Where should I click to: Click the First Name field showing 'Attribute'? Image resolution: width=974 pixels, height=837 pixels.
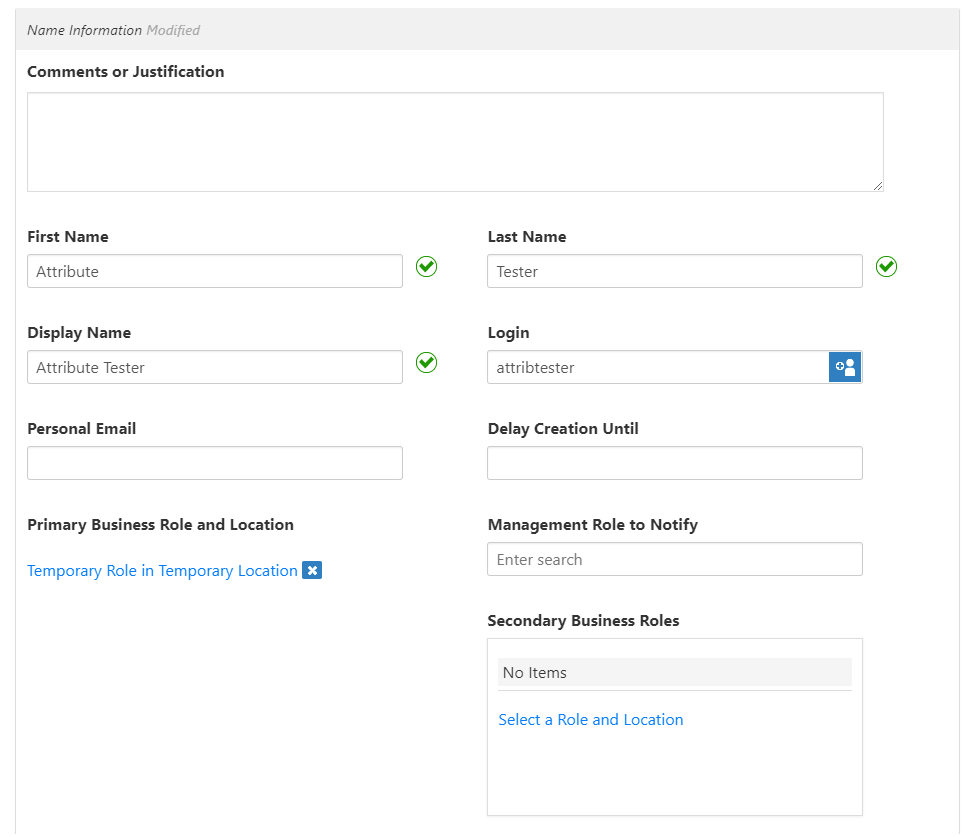(214, 270)
